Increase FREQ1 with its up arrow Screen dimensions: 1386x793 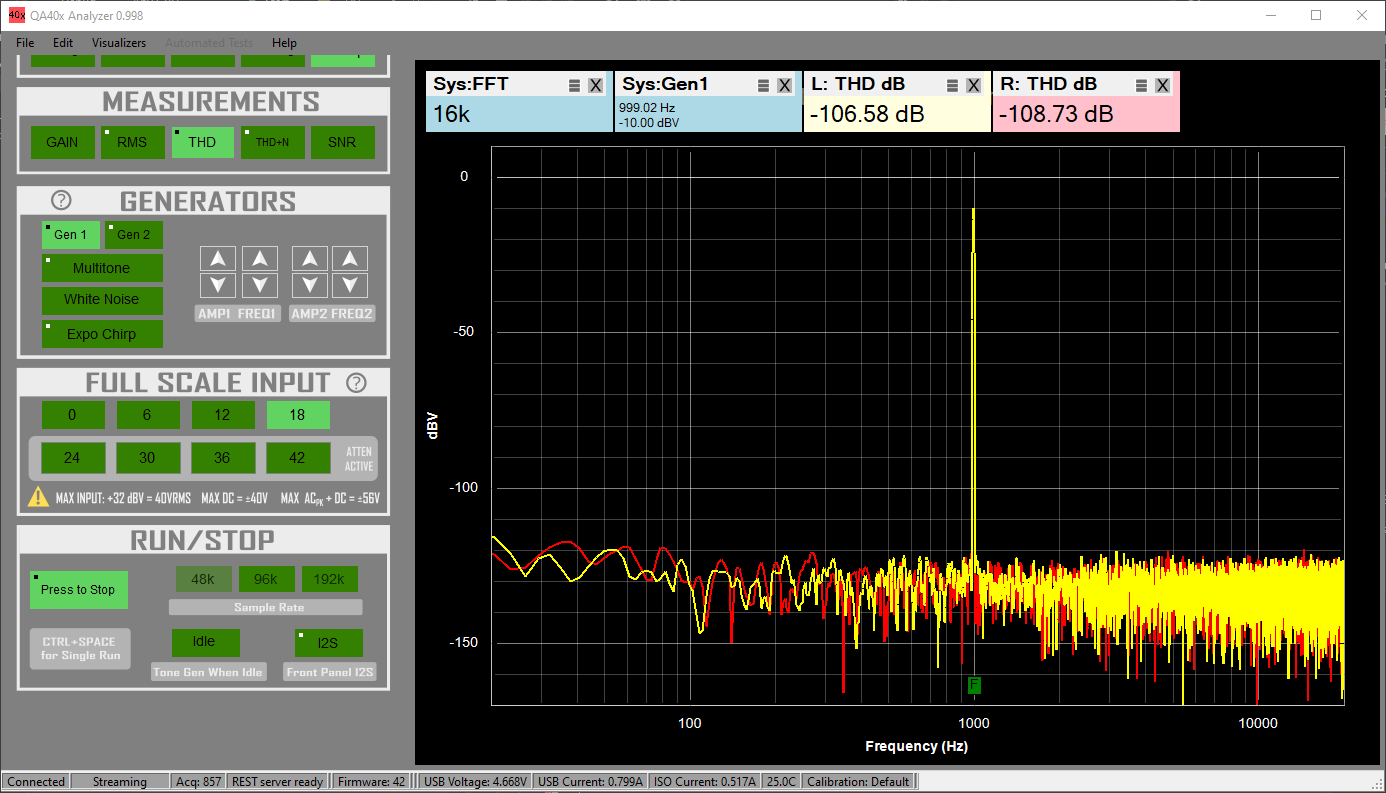[x=259, y=259]
